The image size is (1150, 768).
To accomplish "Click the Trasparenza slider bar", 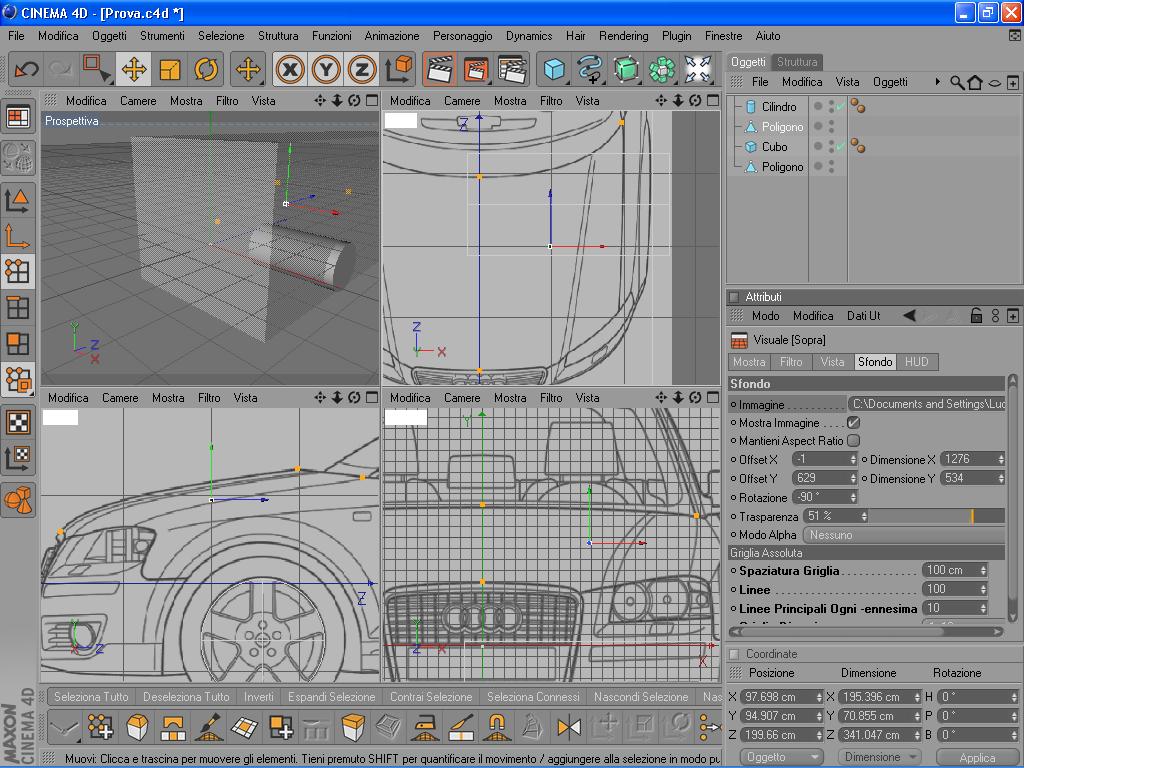I will click(x=935, y=516).
